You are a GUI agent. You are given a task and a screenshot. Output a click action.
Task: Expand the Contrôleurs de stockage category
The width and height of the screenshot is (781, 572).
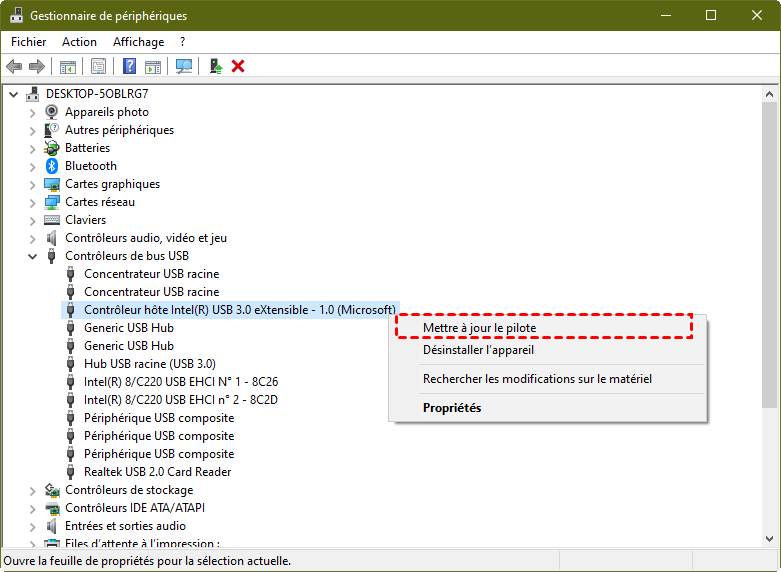[x=32, y=490]
